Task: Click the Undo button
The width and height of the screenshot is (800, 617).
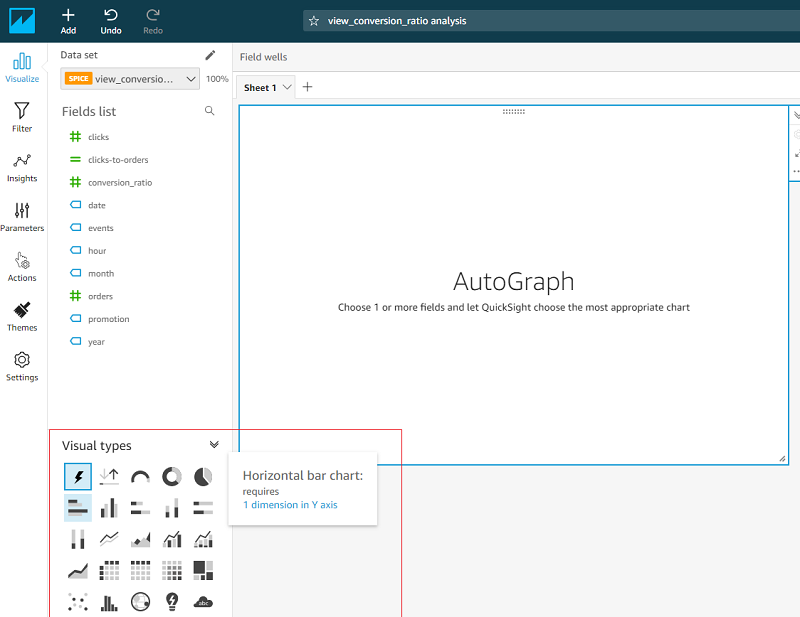Action: point(111,21)
